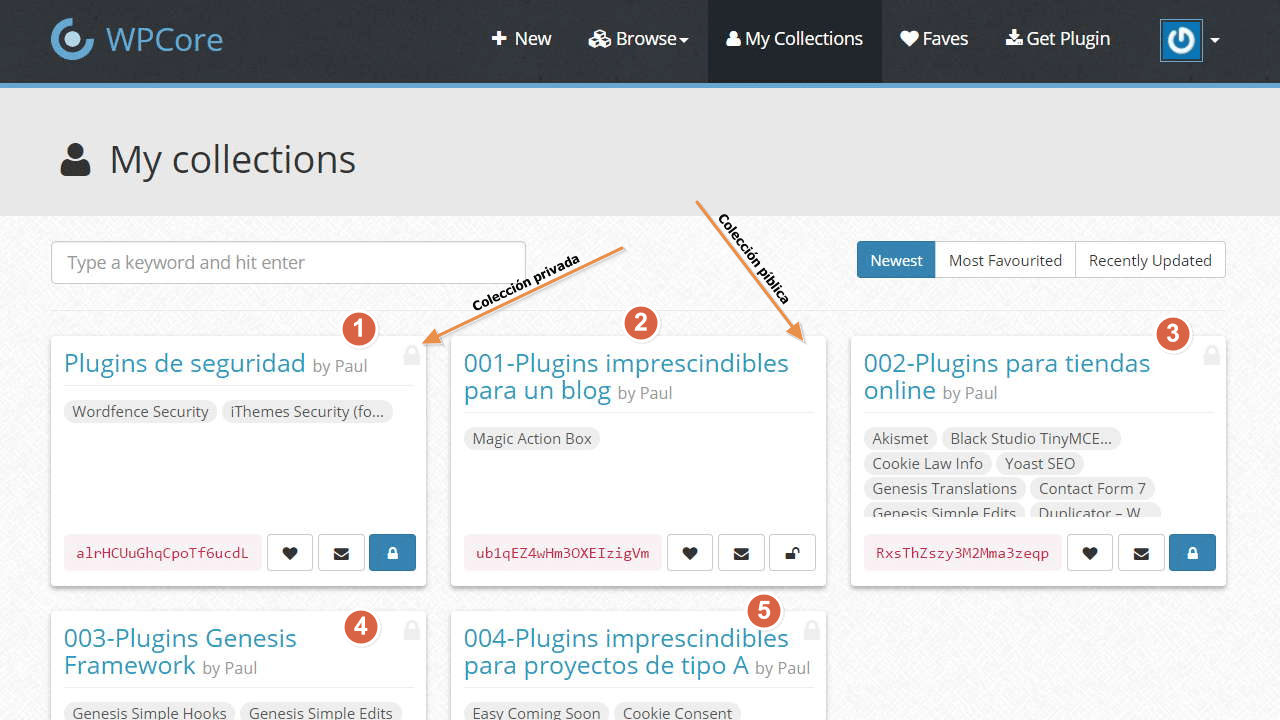Open 003-Plugins Genesis Framework collection
The height and width of the screenshot is (720, 1280).
tap(180, 651)
